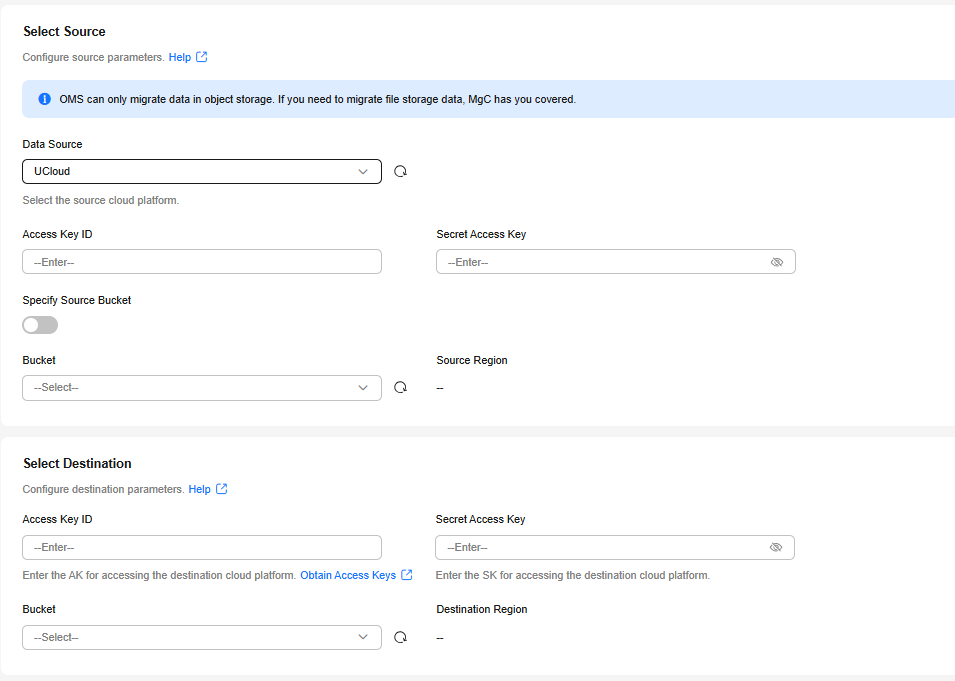Refresh the source Bucket list
Image resolution: width=955 pixels, height=681 pixels.
tap(400, 387)
